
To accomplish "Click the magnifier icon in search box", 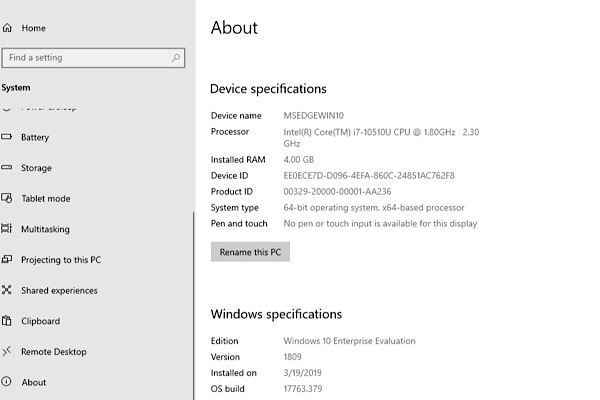I will (x=177, y=58).
